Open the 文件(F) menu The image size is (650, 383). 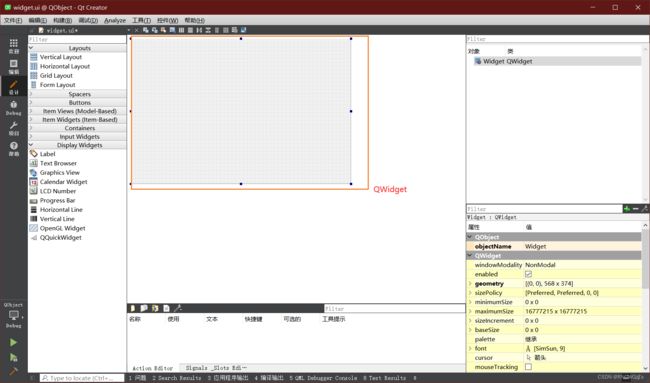13,20
